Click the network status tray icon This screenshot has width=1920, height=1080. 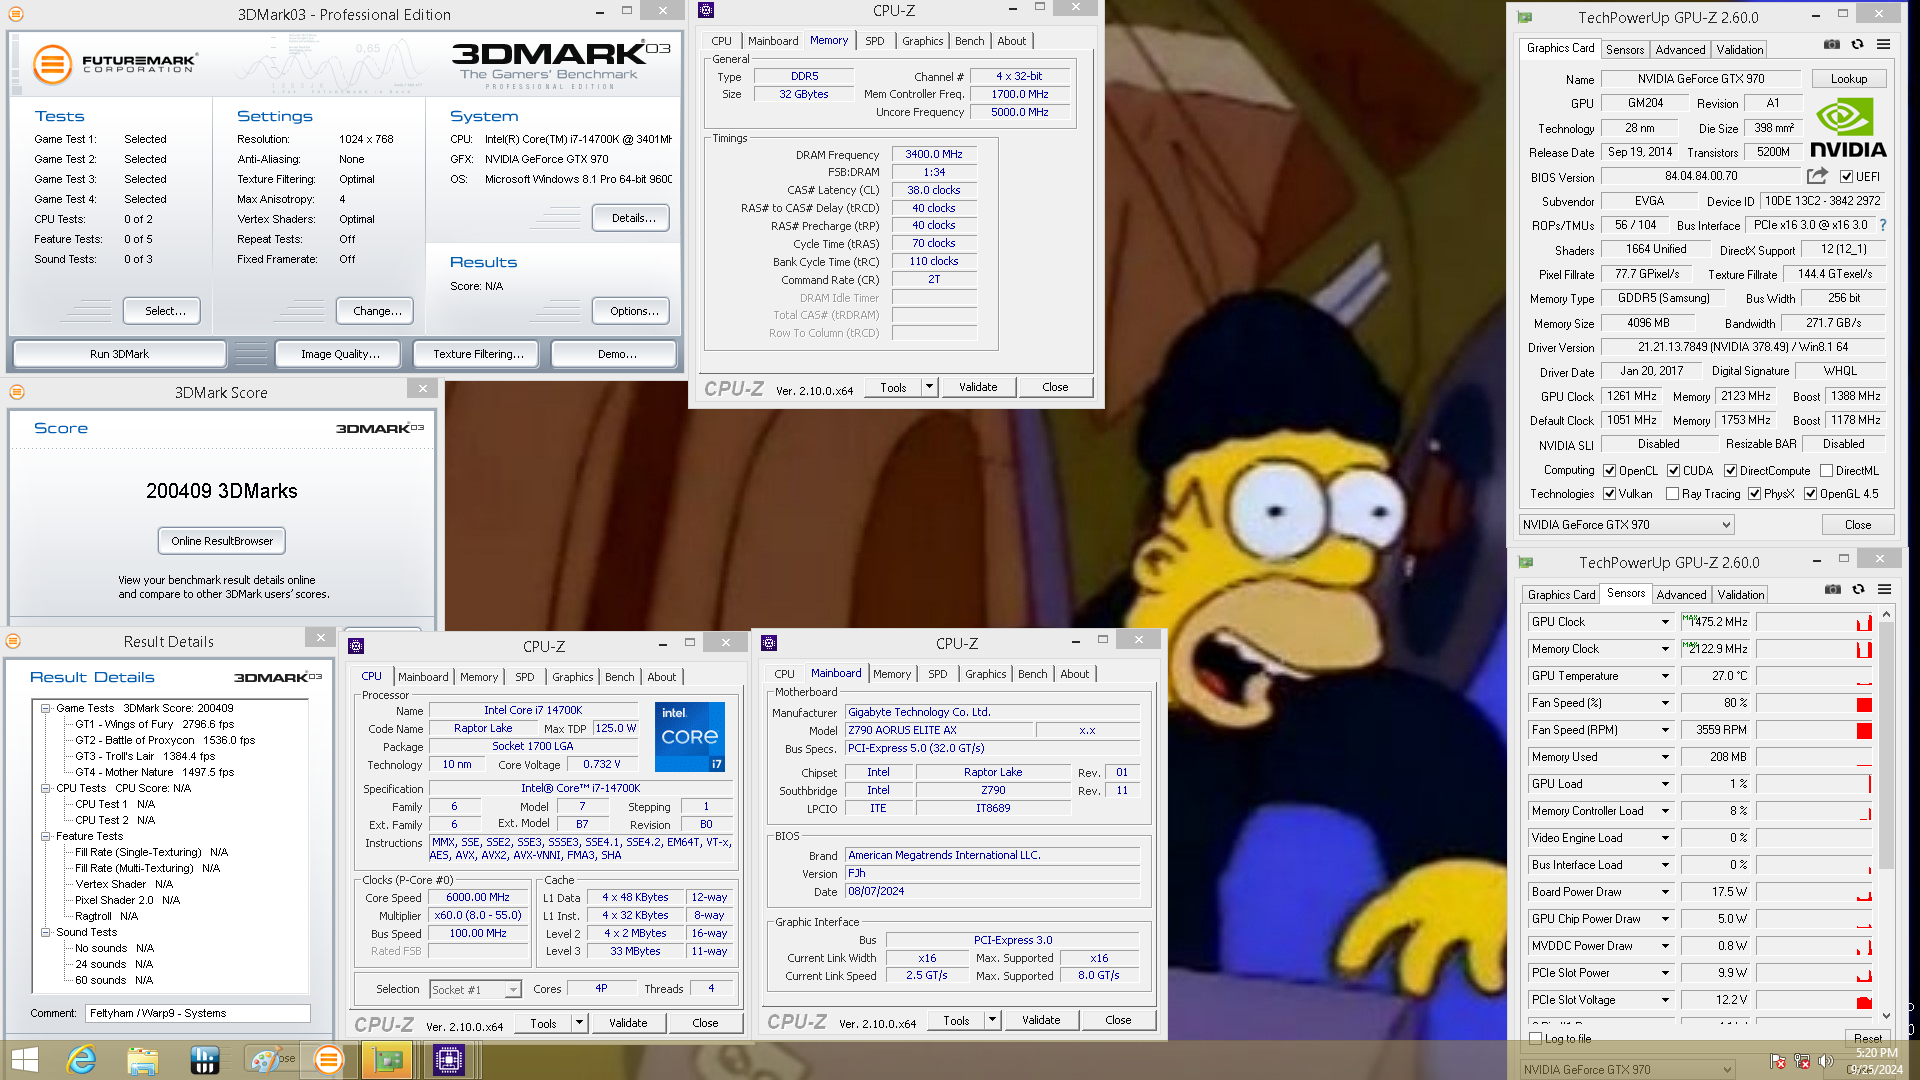[1802, 1061]
